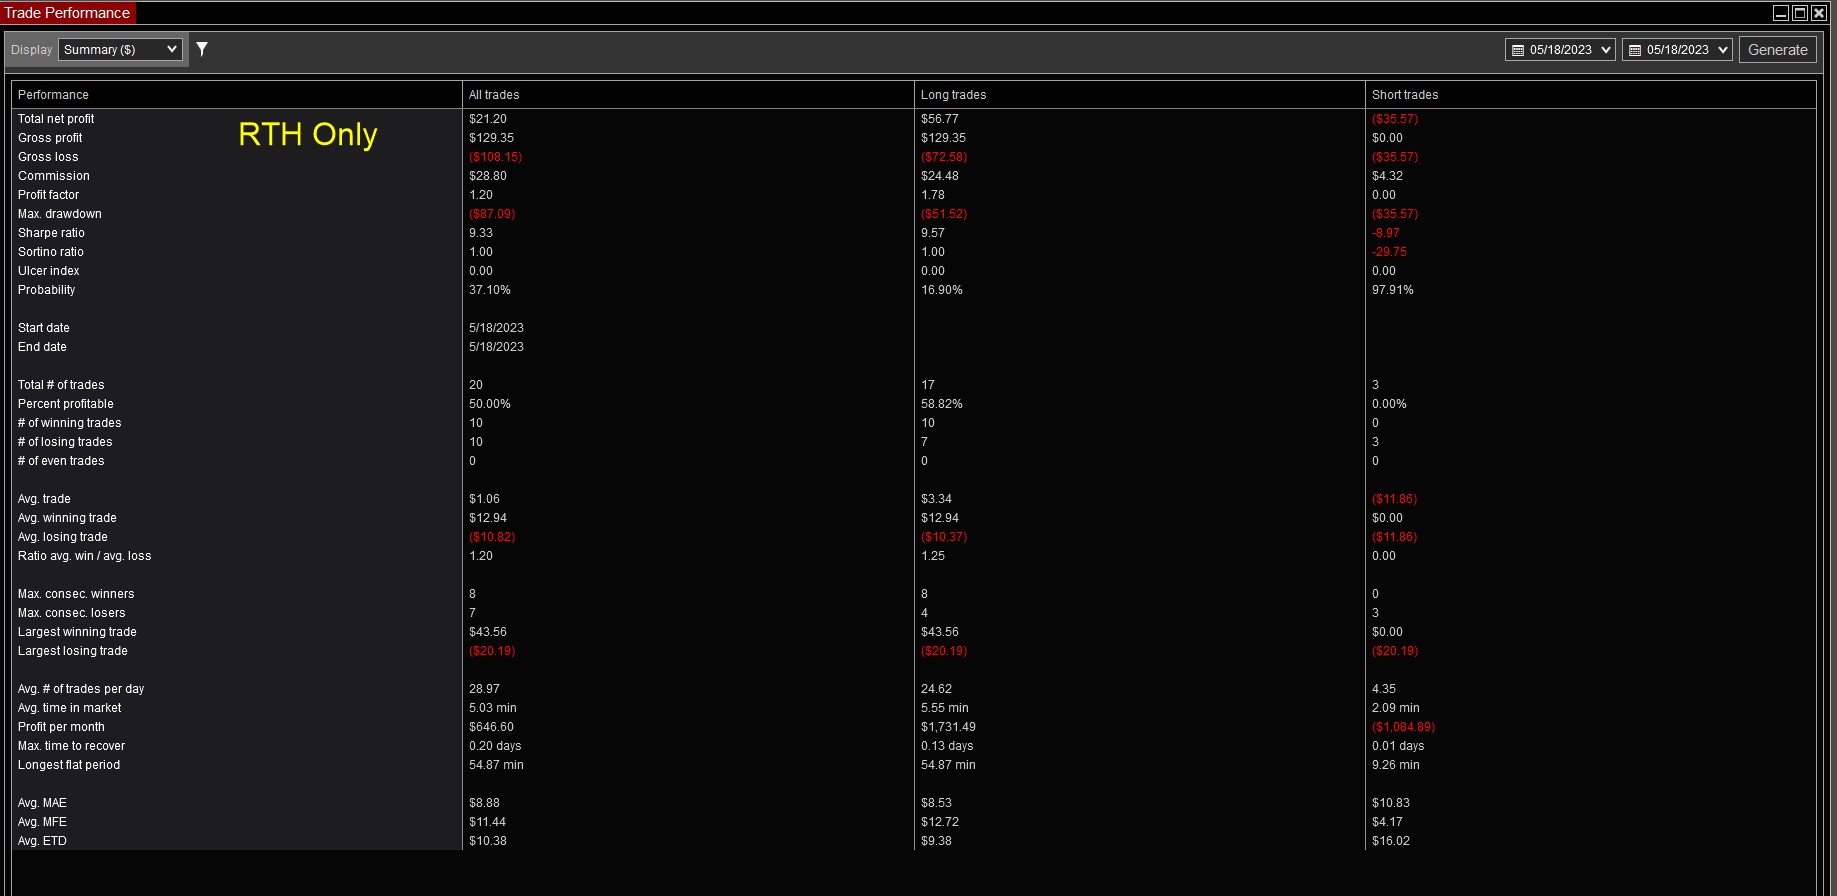The image size is (1837, 896).
Task: Select the Gross loss row label
Action: click(48, 157)
